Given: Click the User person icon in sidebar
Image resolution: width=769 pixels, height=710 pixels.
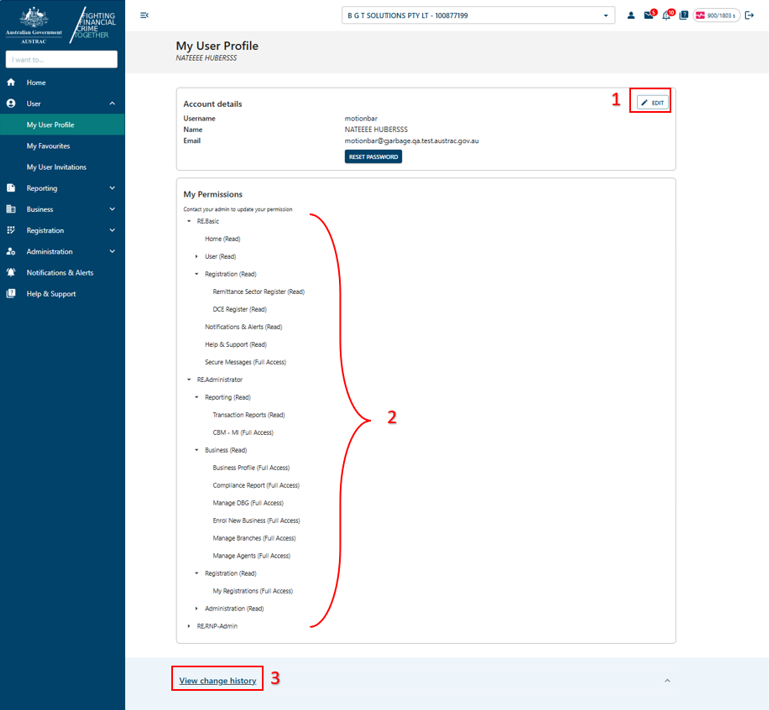Looking at the screenshot, I should coord(11,103).
